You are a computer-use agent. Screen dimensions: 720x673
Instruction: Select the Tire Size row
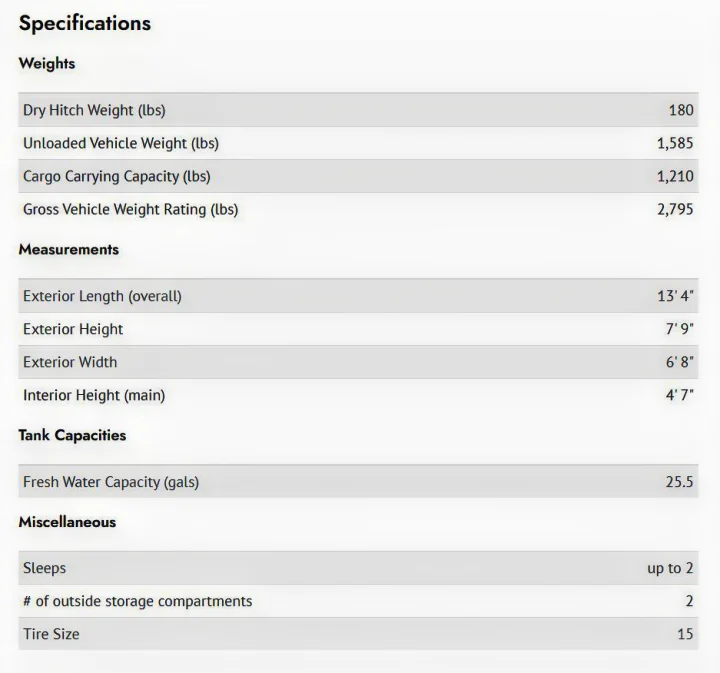[x=358, y=634]
